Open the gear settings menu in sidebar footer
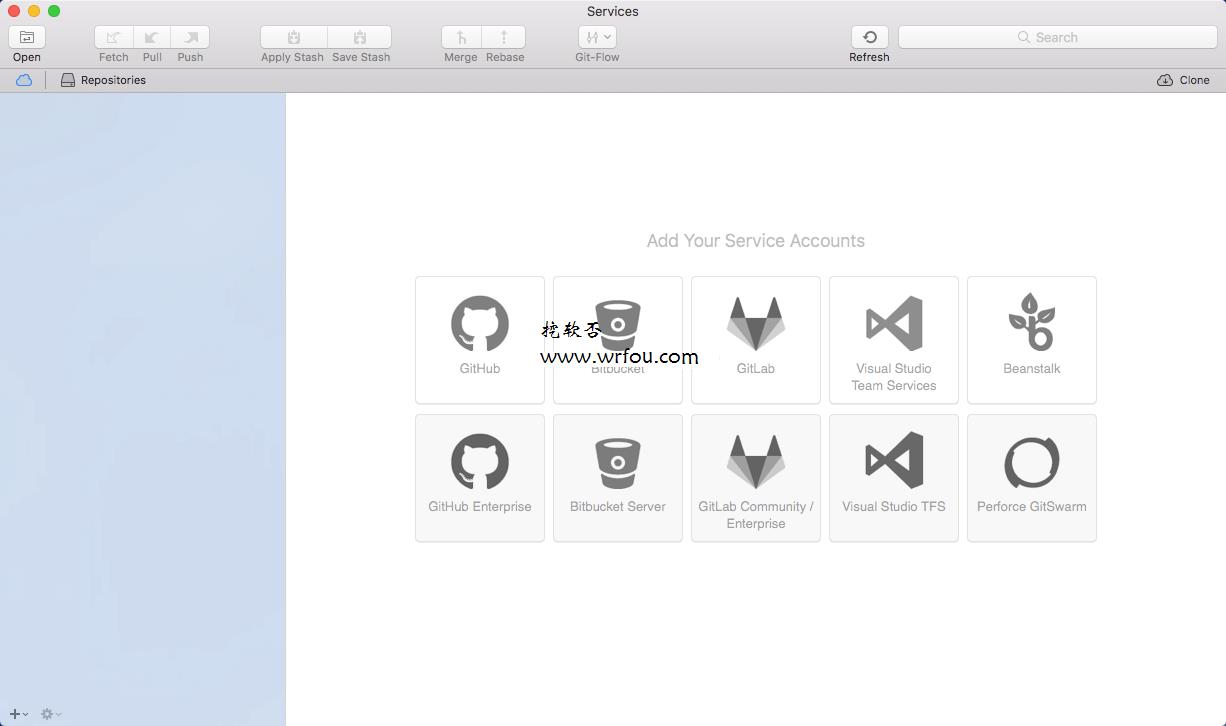Image resolution: width=1226 pixels, height=726 pixels. pyautogui.click(x=51, y=714)
